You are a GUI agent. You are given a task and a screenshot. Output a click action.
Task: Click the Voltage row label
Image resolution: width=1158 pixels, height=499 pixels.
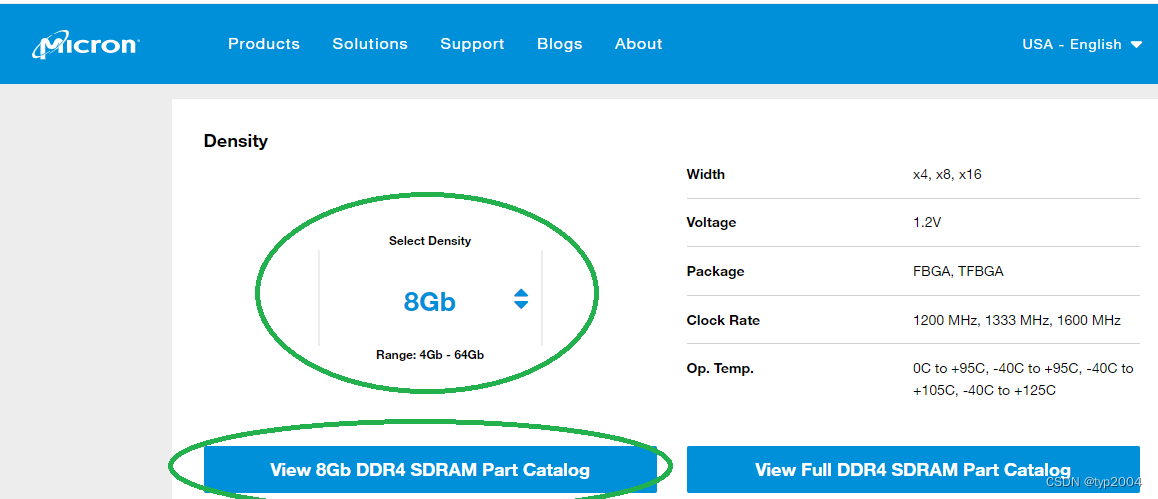(711, 222)
